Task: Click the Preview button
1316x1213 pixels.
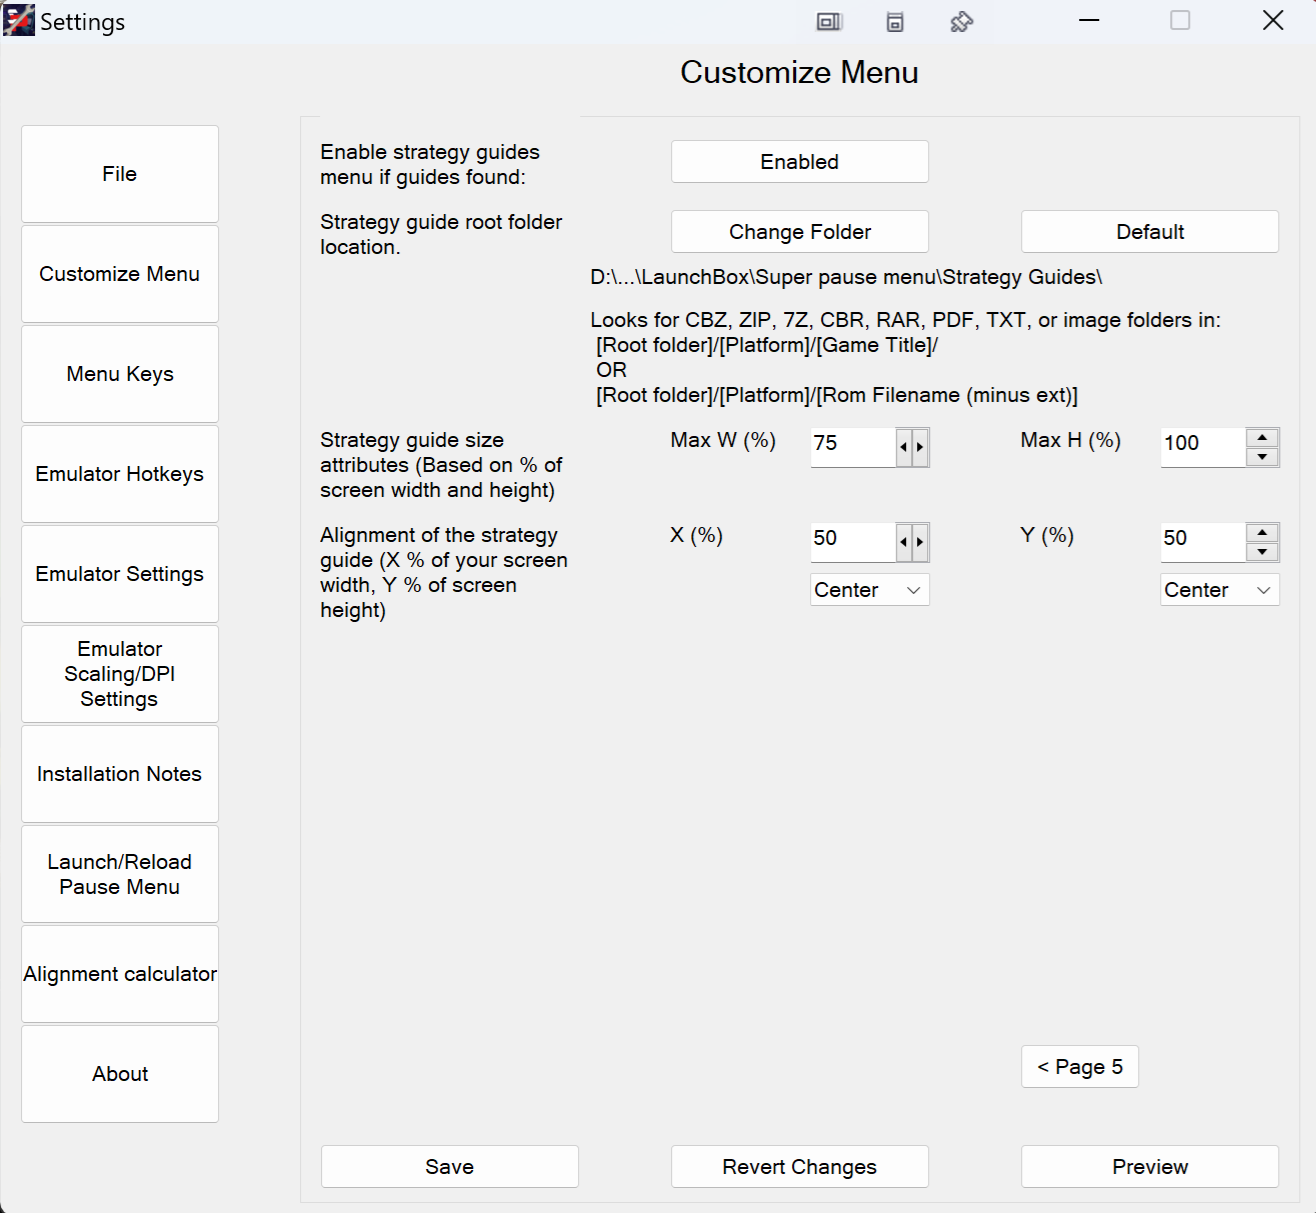Action: 1150,1167
